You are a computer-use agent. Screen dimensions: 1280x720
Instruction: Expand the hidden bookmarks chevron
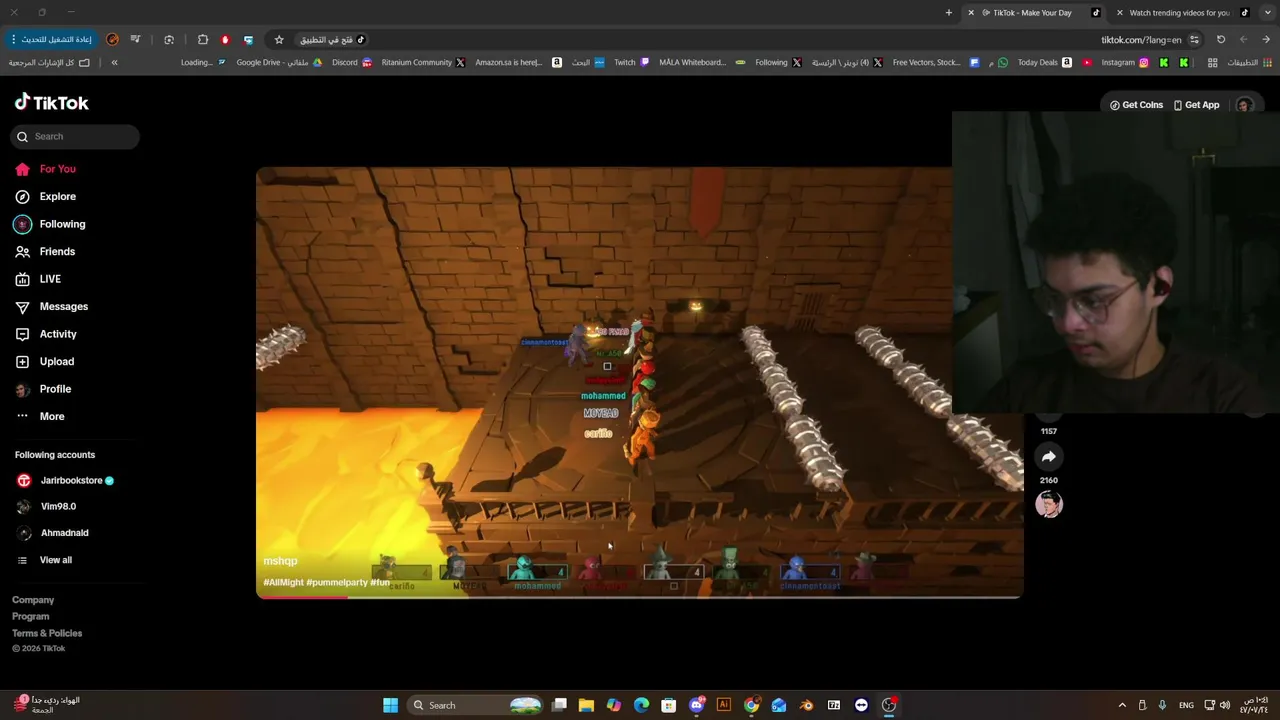(x=114, y=62)
